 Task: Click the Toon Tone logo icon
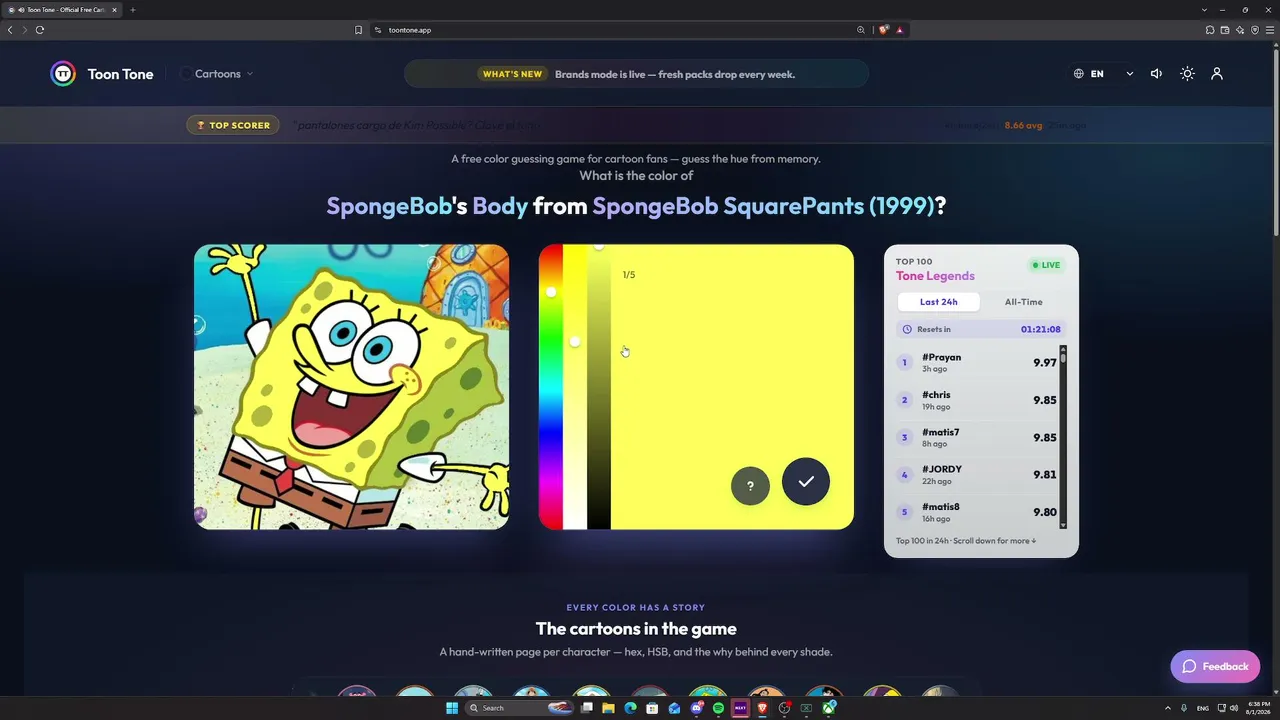pos(63,74)
